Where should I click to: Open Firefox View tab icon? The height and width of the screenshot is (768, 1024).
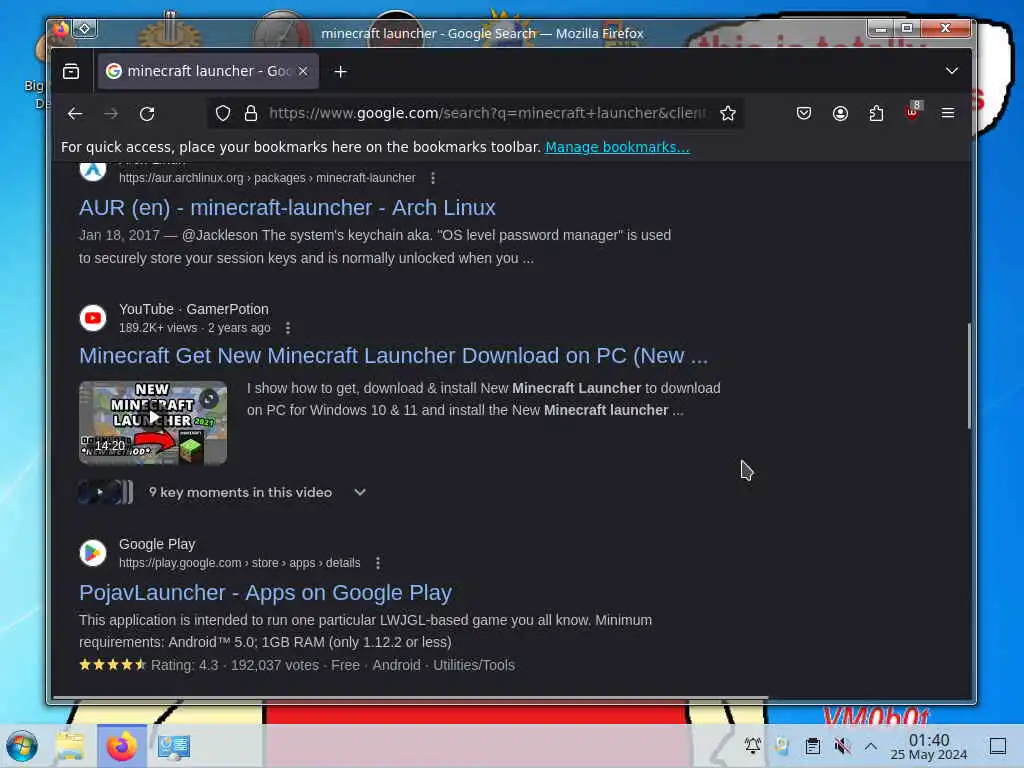(x=71, y=71)
